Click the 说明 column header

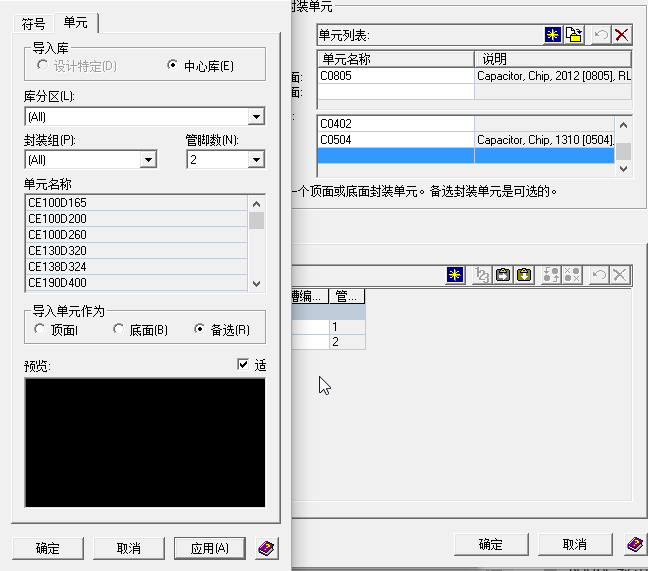(x=553, y=59)
